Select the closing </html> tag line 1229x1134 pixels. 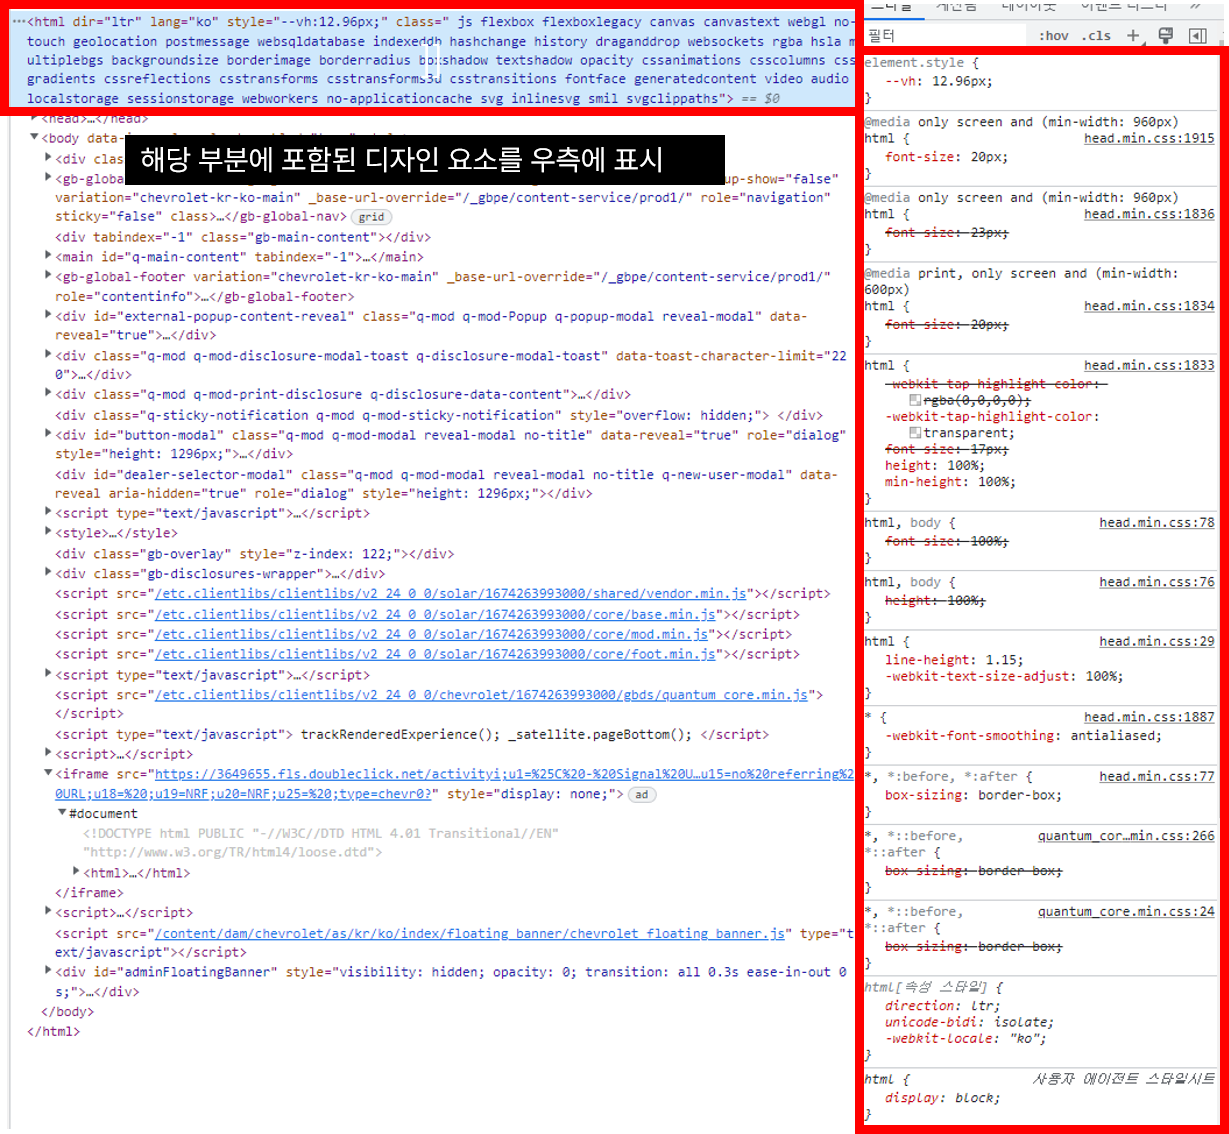(53, 1032)
